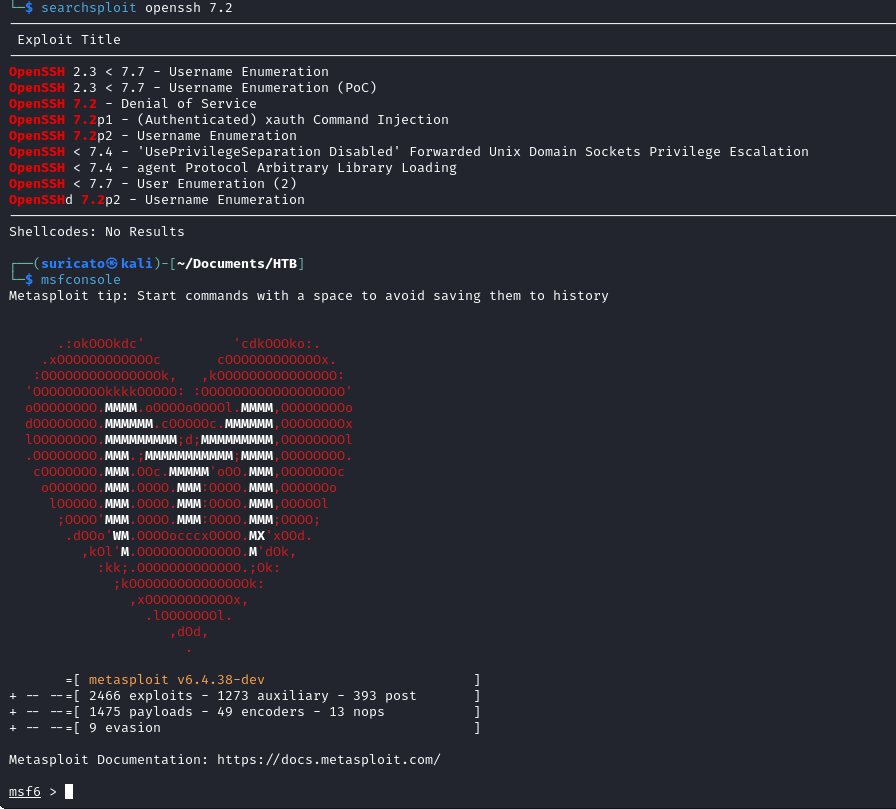Click the 'msf6' prompt label
Viewport: 896px width, 809px height.
coord(25,792)
